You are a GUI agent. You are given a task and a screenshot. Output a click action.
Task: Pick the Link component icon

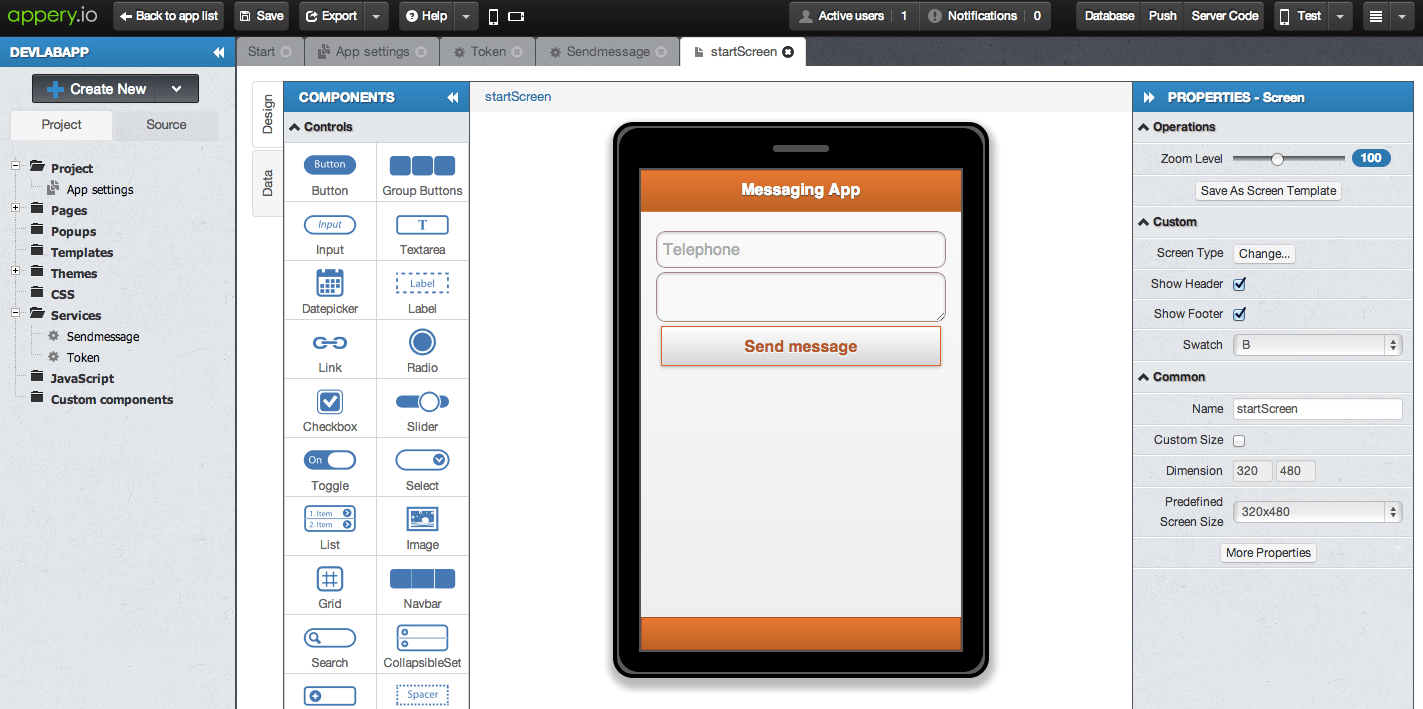point(330,343)
